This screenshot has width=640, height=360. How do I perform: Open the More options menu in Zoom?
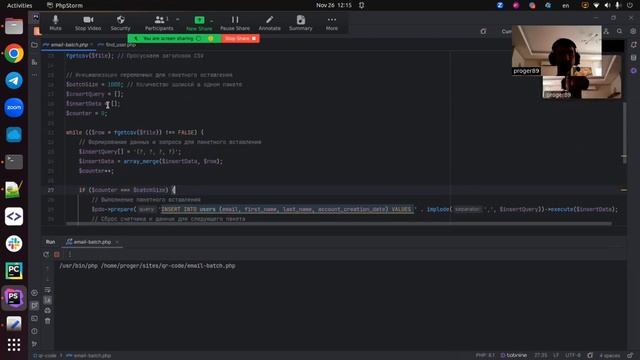(332, 23)
